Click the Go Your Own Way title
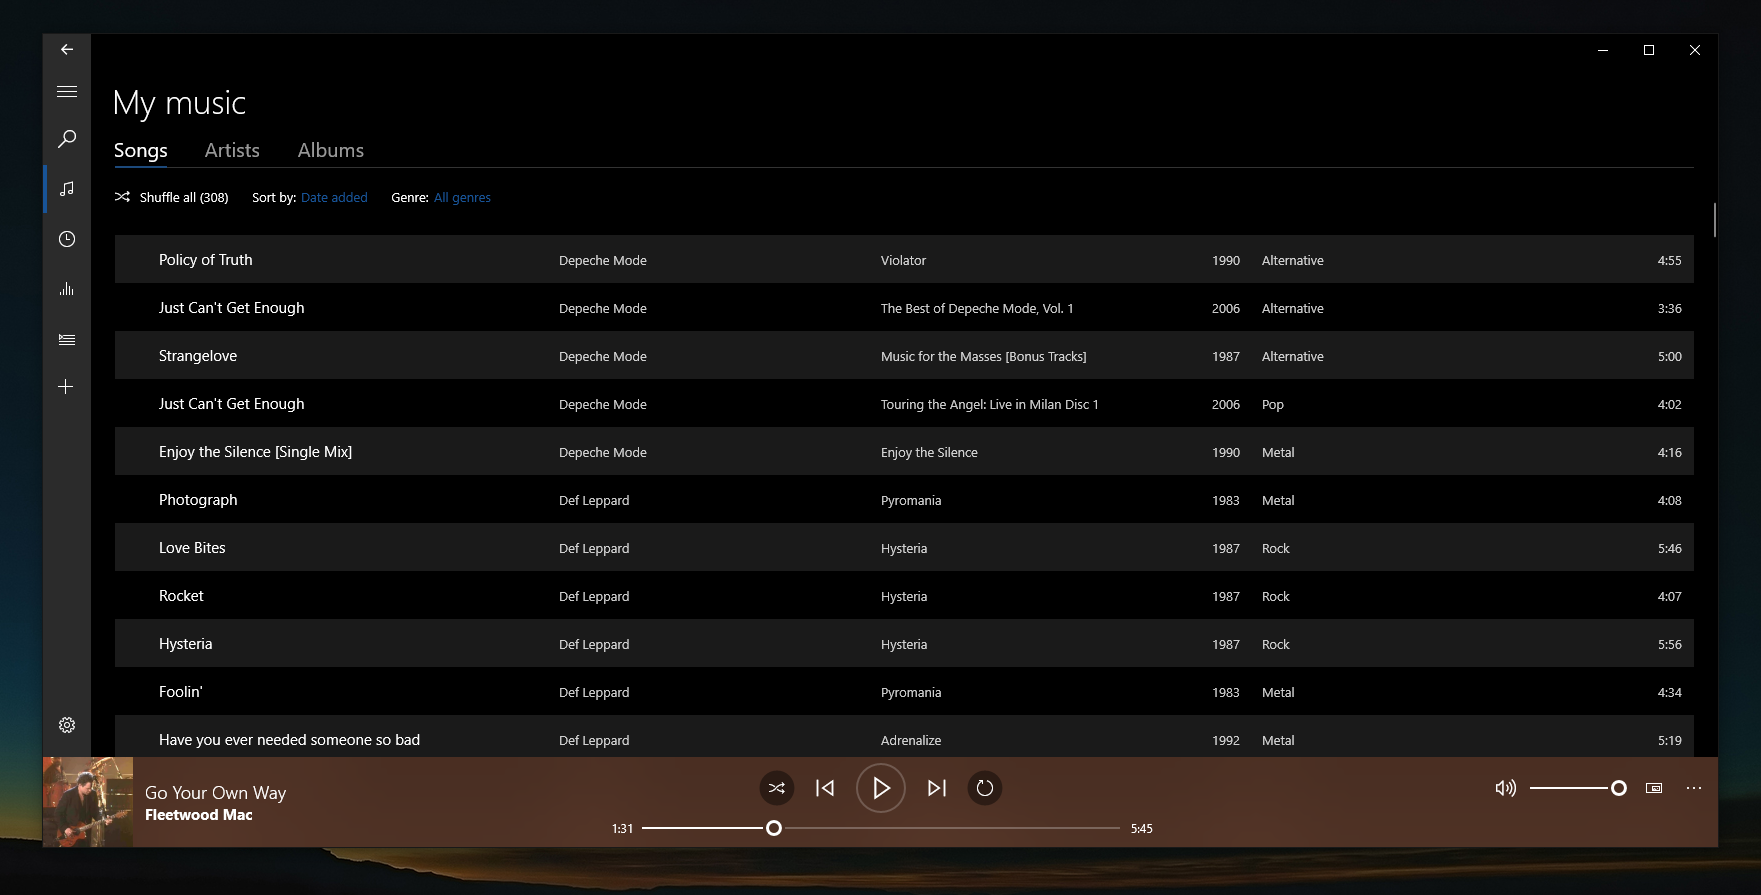The image size is (1761, 895). [216, 793]
